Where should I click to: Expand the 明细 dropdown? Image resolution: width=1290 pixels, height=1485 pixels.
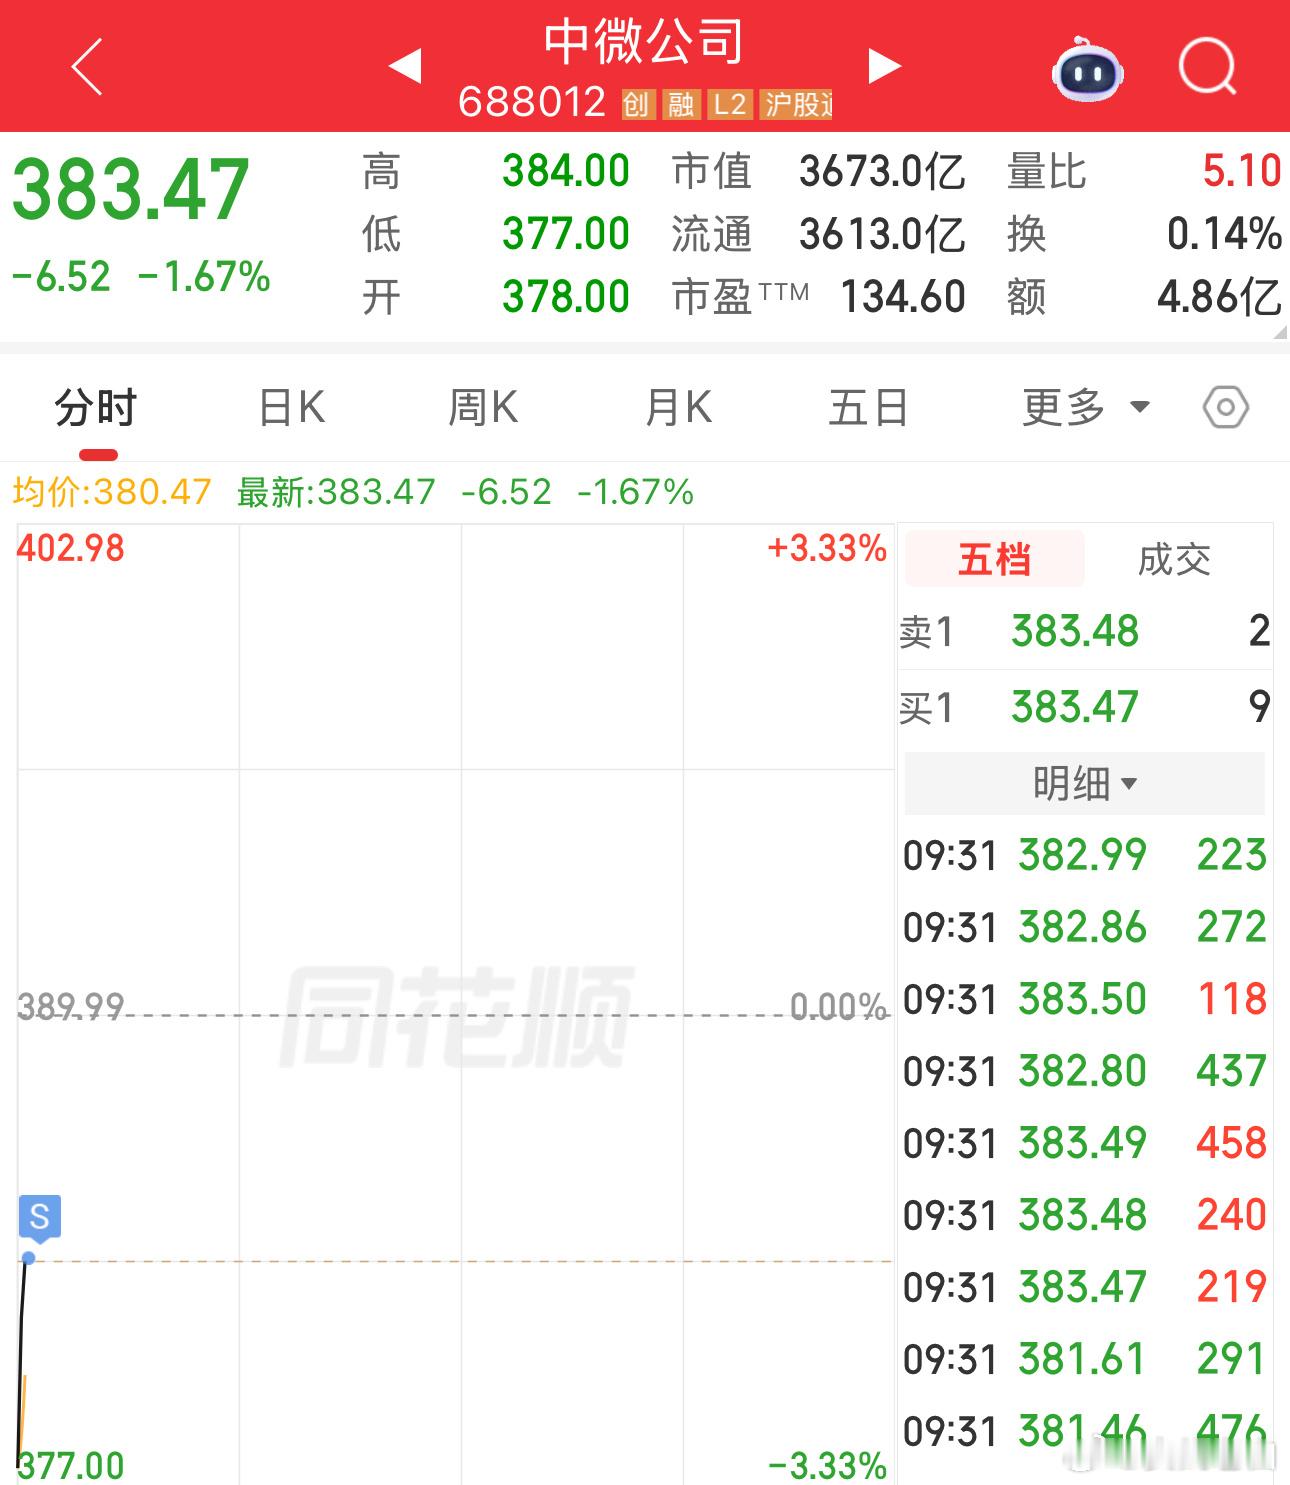(x=1085, y=783)
